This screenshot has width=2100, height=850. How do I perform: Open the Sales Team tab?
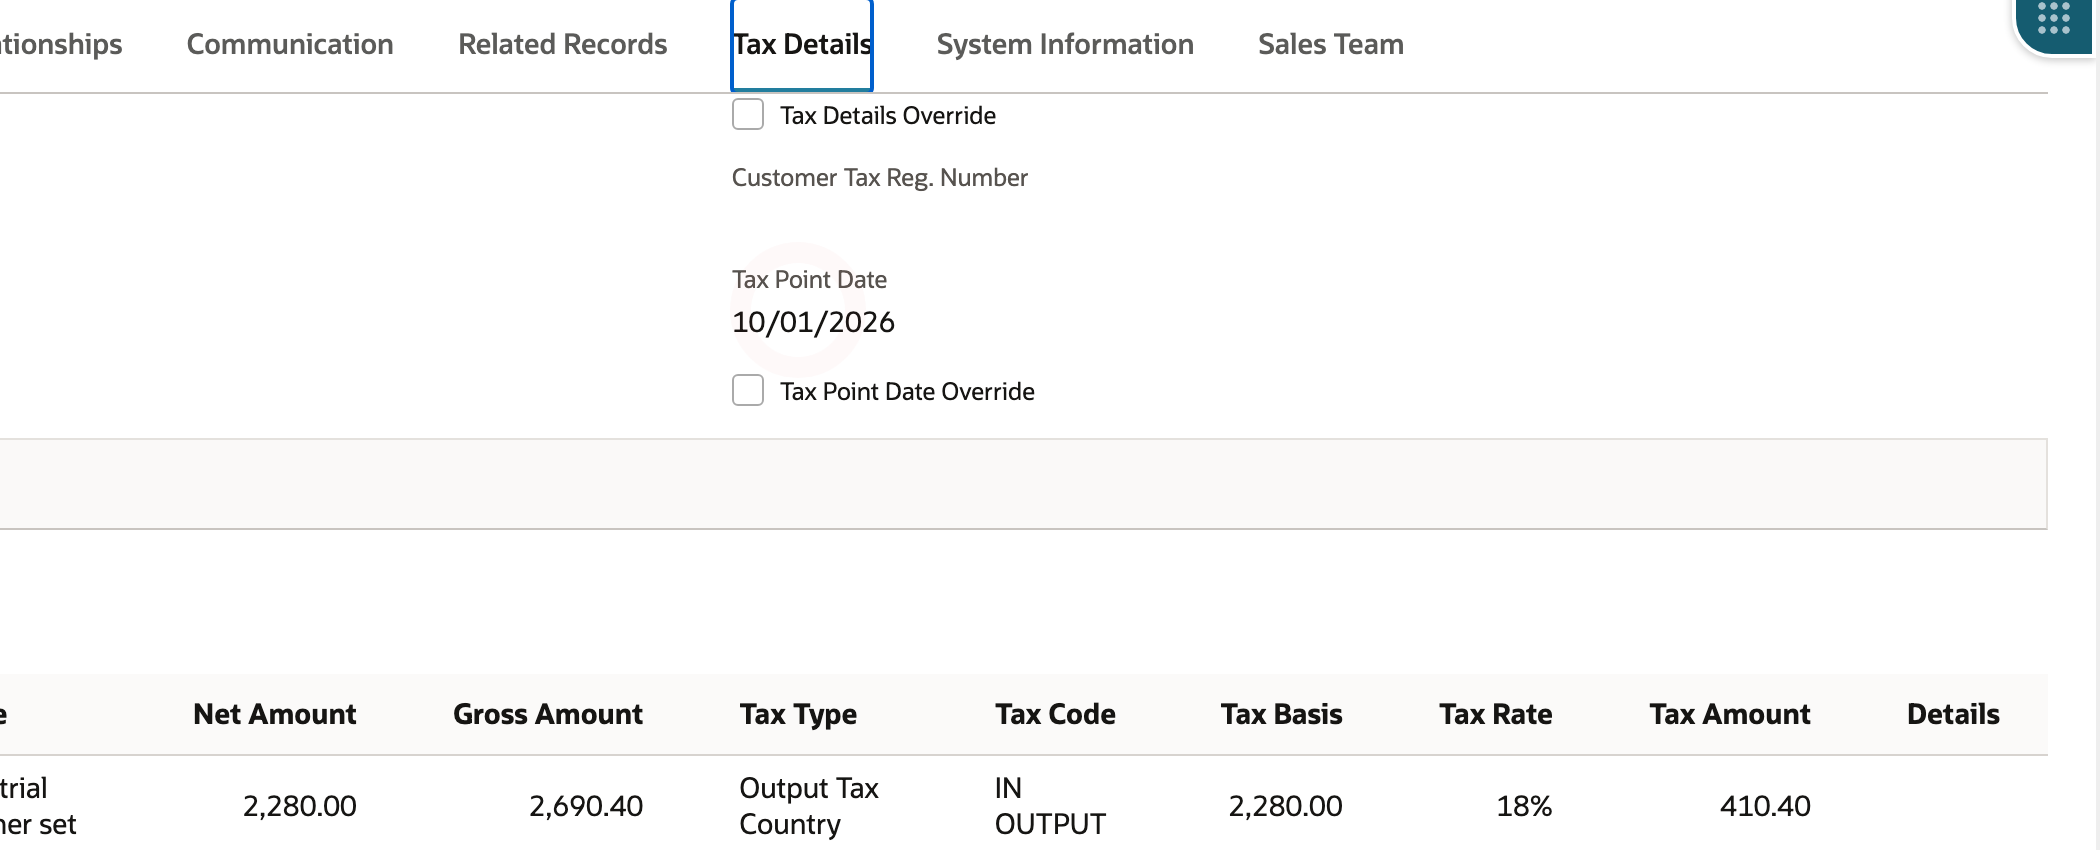[x=1331, y=44]
